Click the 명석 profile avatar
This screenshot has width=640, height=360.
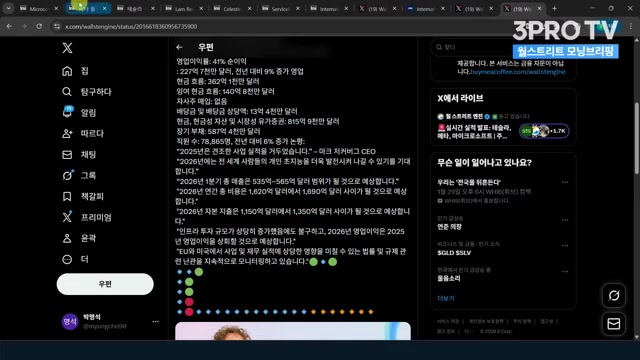70,321
